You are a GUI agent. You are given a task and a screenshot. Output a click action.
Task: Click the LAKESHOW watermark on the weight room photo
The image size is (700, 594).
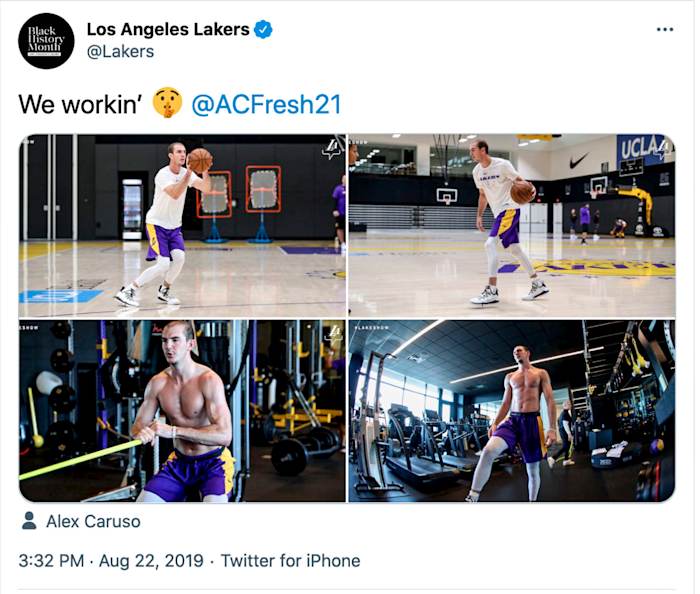click(373, 327)
